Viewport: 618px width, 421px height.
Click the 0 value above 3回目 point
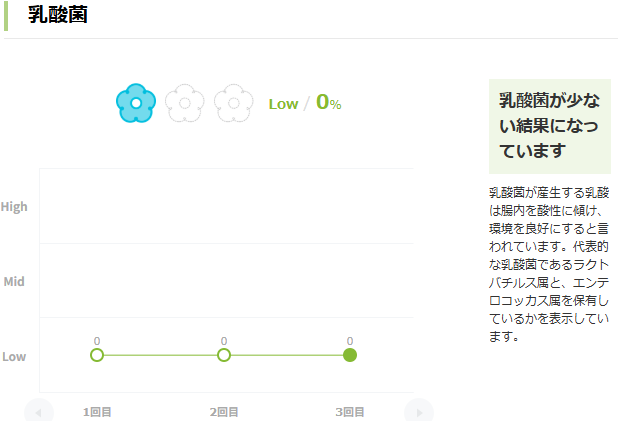(350, 341)
